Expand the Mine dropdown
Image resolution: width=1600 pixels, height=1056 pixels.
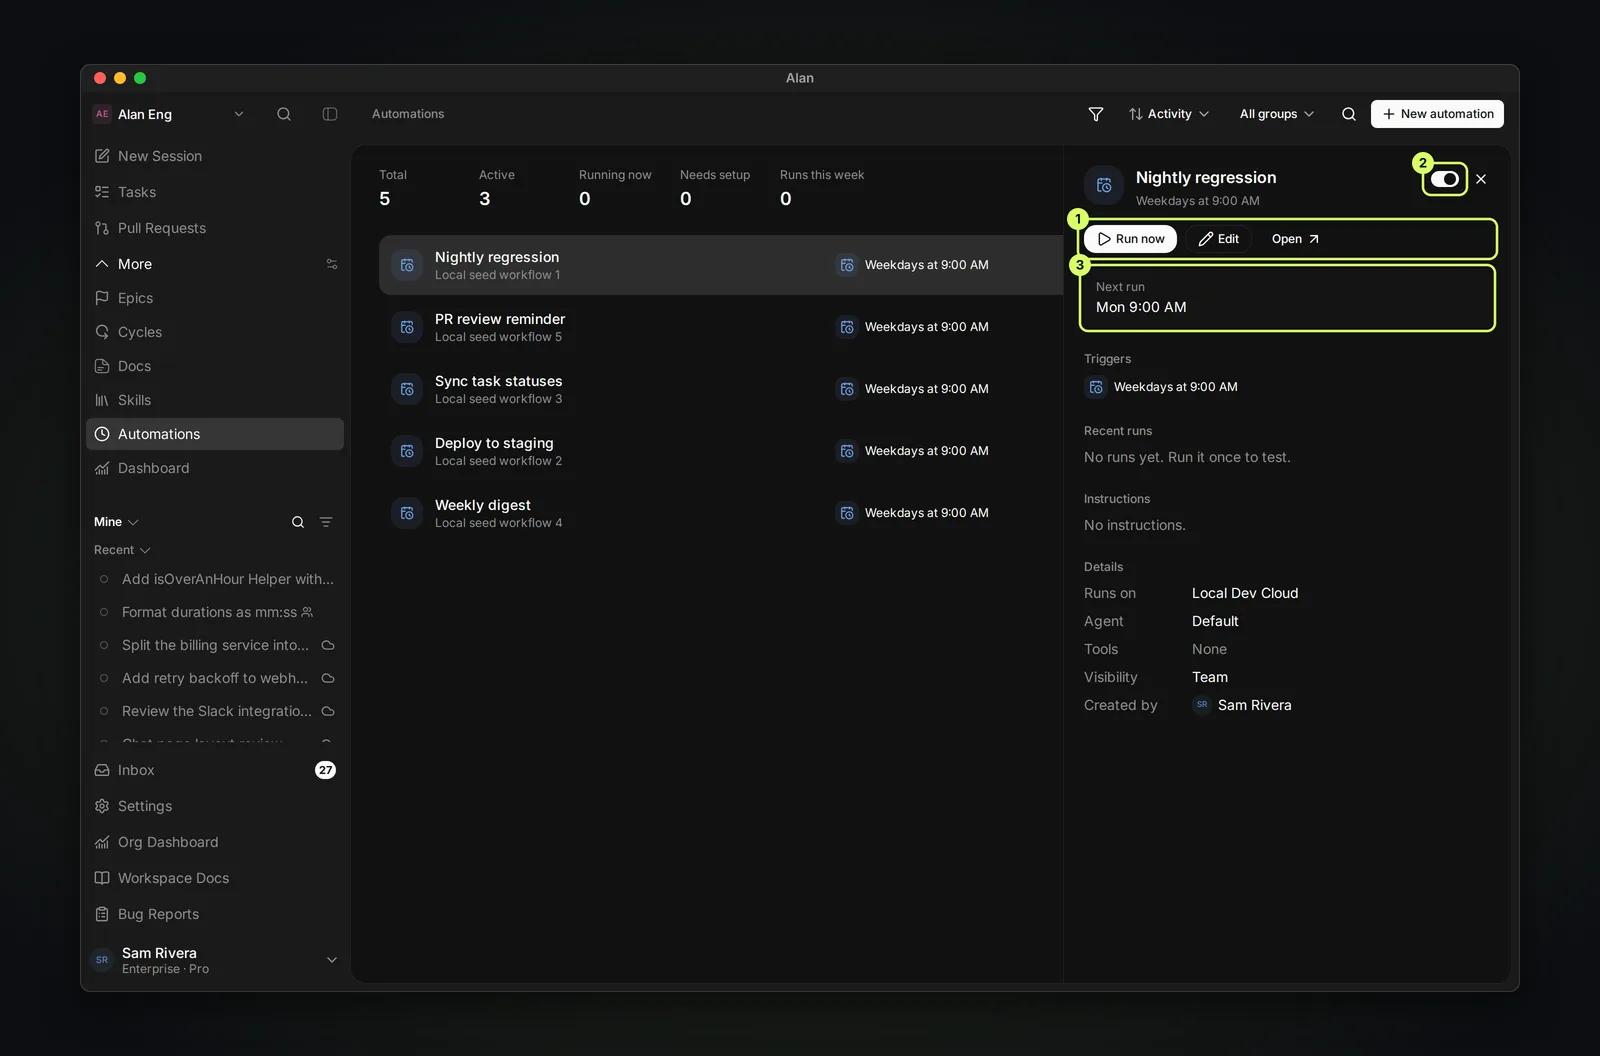click(116, 522)
